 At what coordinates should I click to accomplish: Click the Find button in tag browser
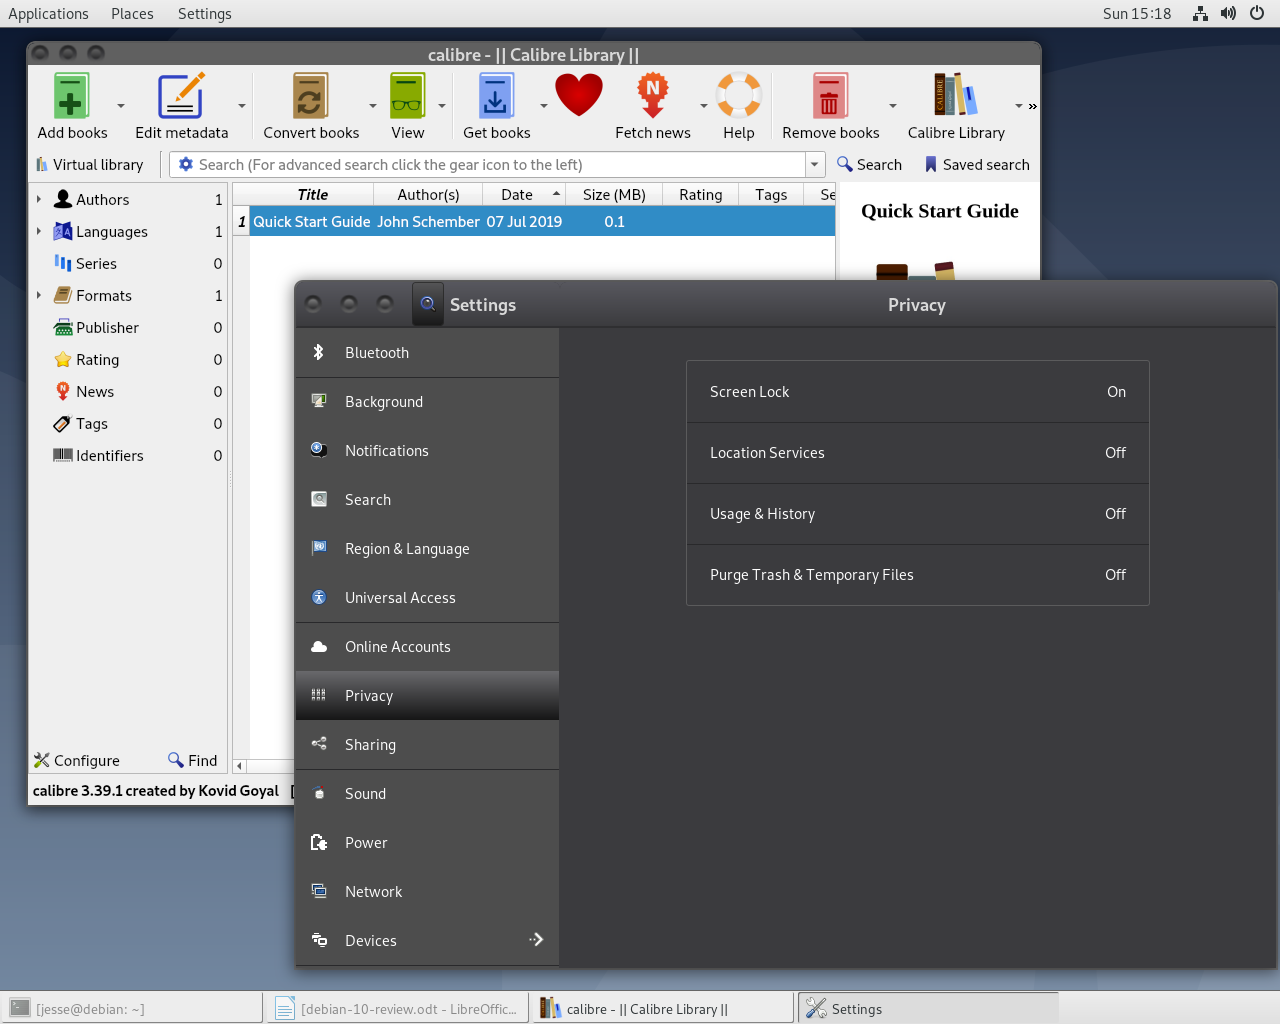point(193,760)
